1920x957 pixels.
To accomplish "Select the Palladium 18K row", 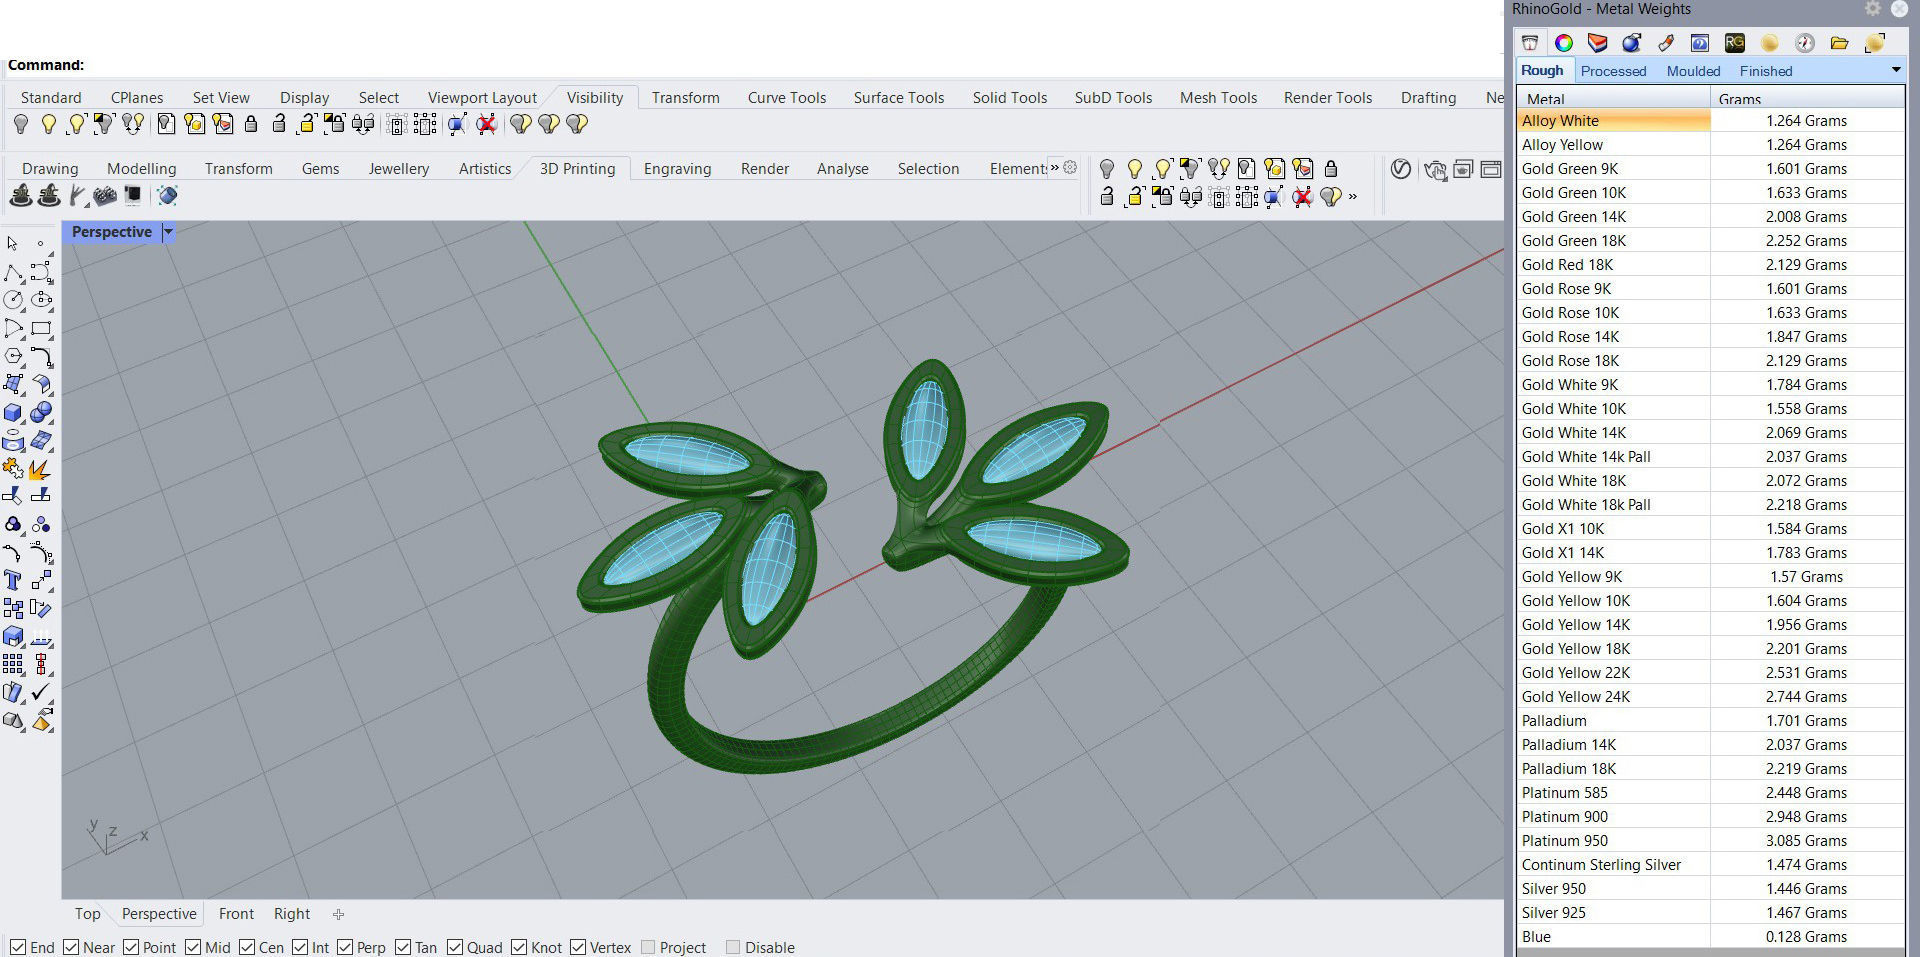I will 1710,768.
